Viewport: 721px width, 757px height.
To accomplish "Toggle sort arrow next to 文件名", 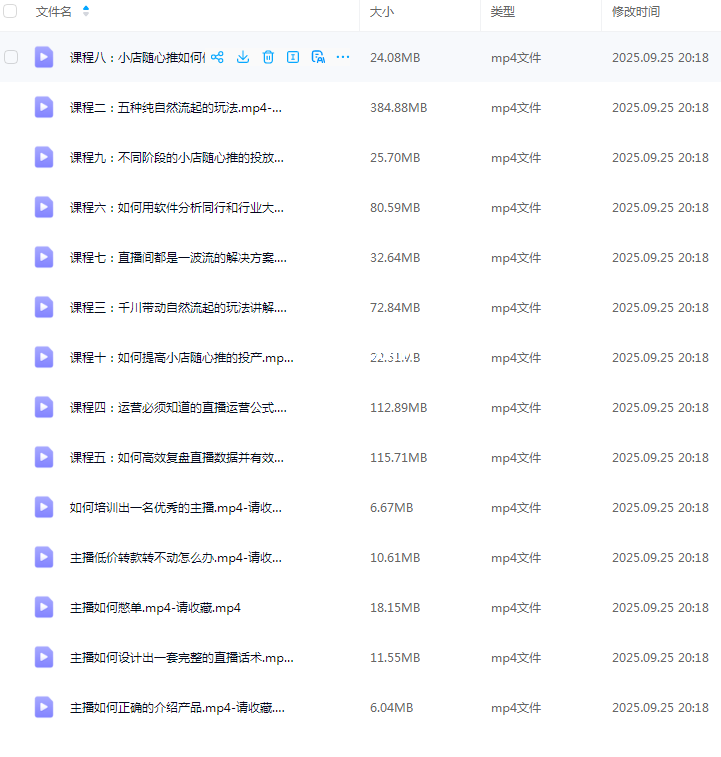I will [x=85, y=12].
